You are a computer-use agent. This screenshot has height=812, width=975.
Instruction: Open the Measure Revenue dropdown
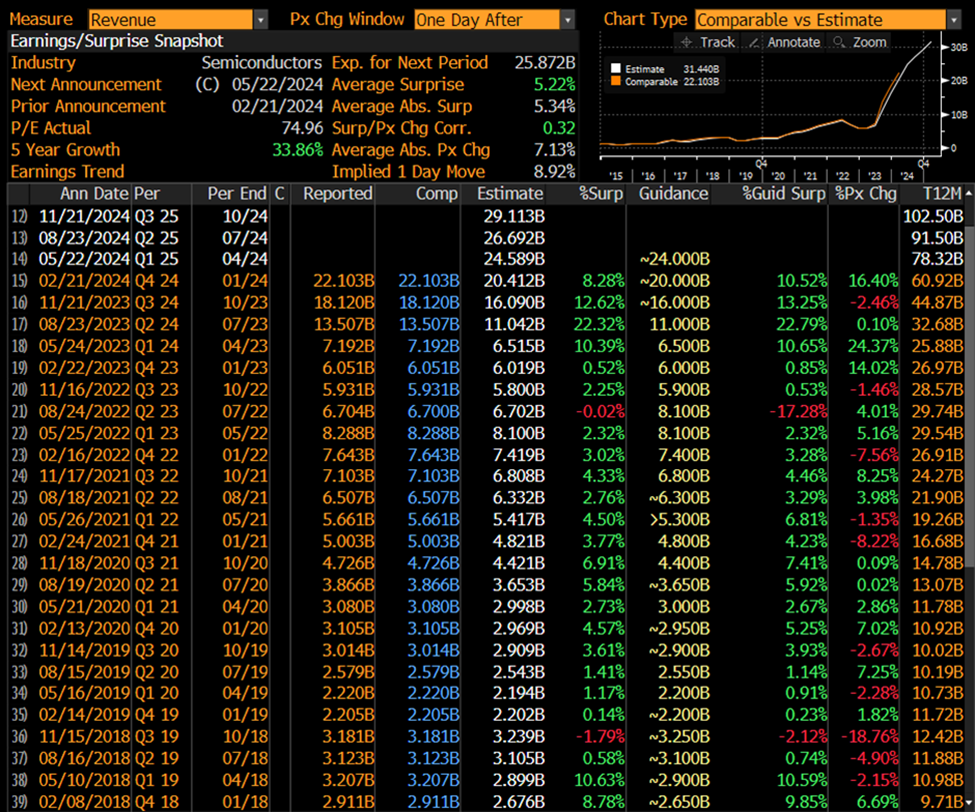pos(260,19)
